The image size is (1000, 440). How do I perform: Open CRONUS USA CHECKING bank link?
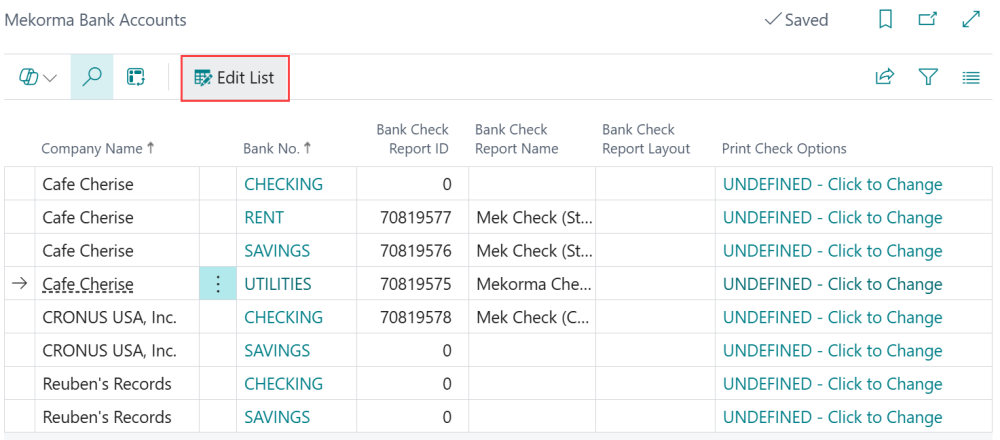tap(284, 317)
